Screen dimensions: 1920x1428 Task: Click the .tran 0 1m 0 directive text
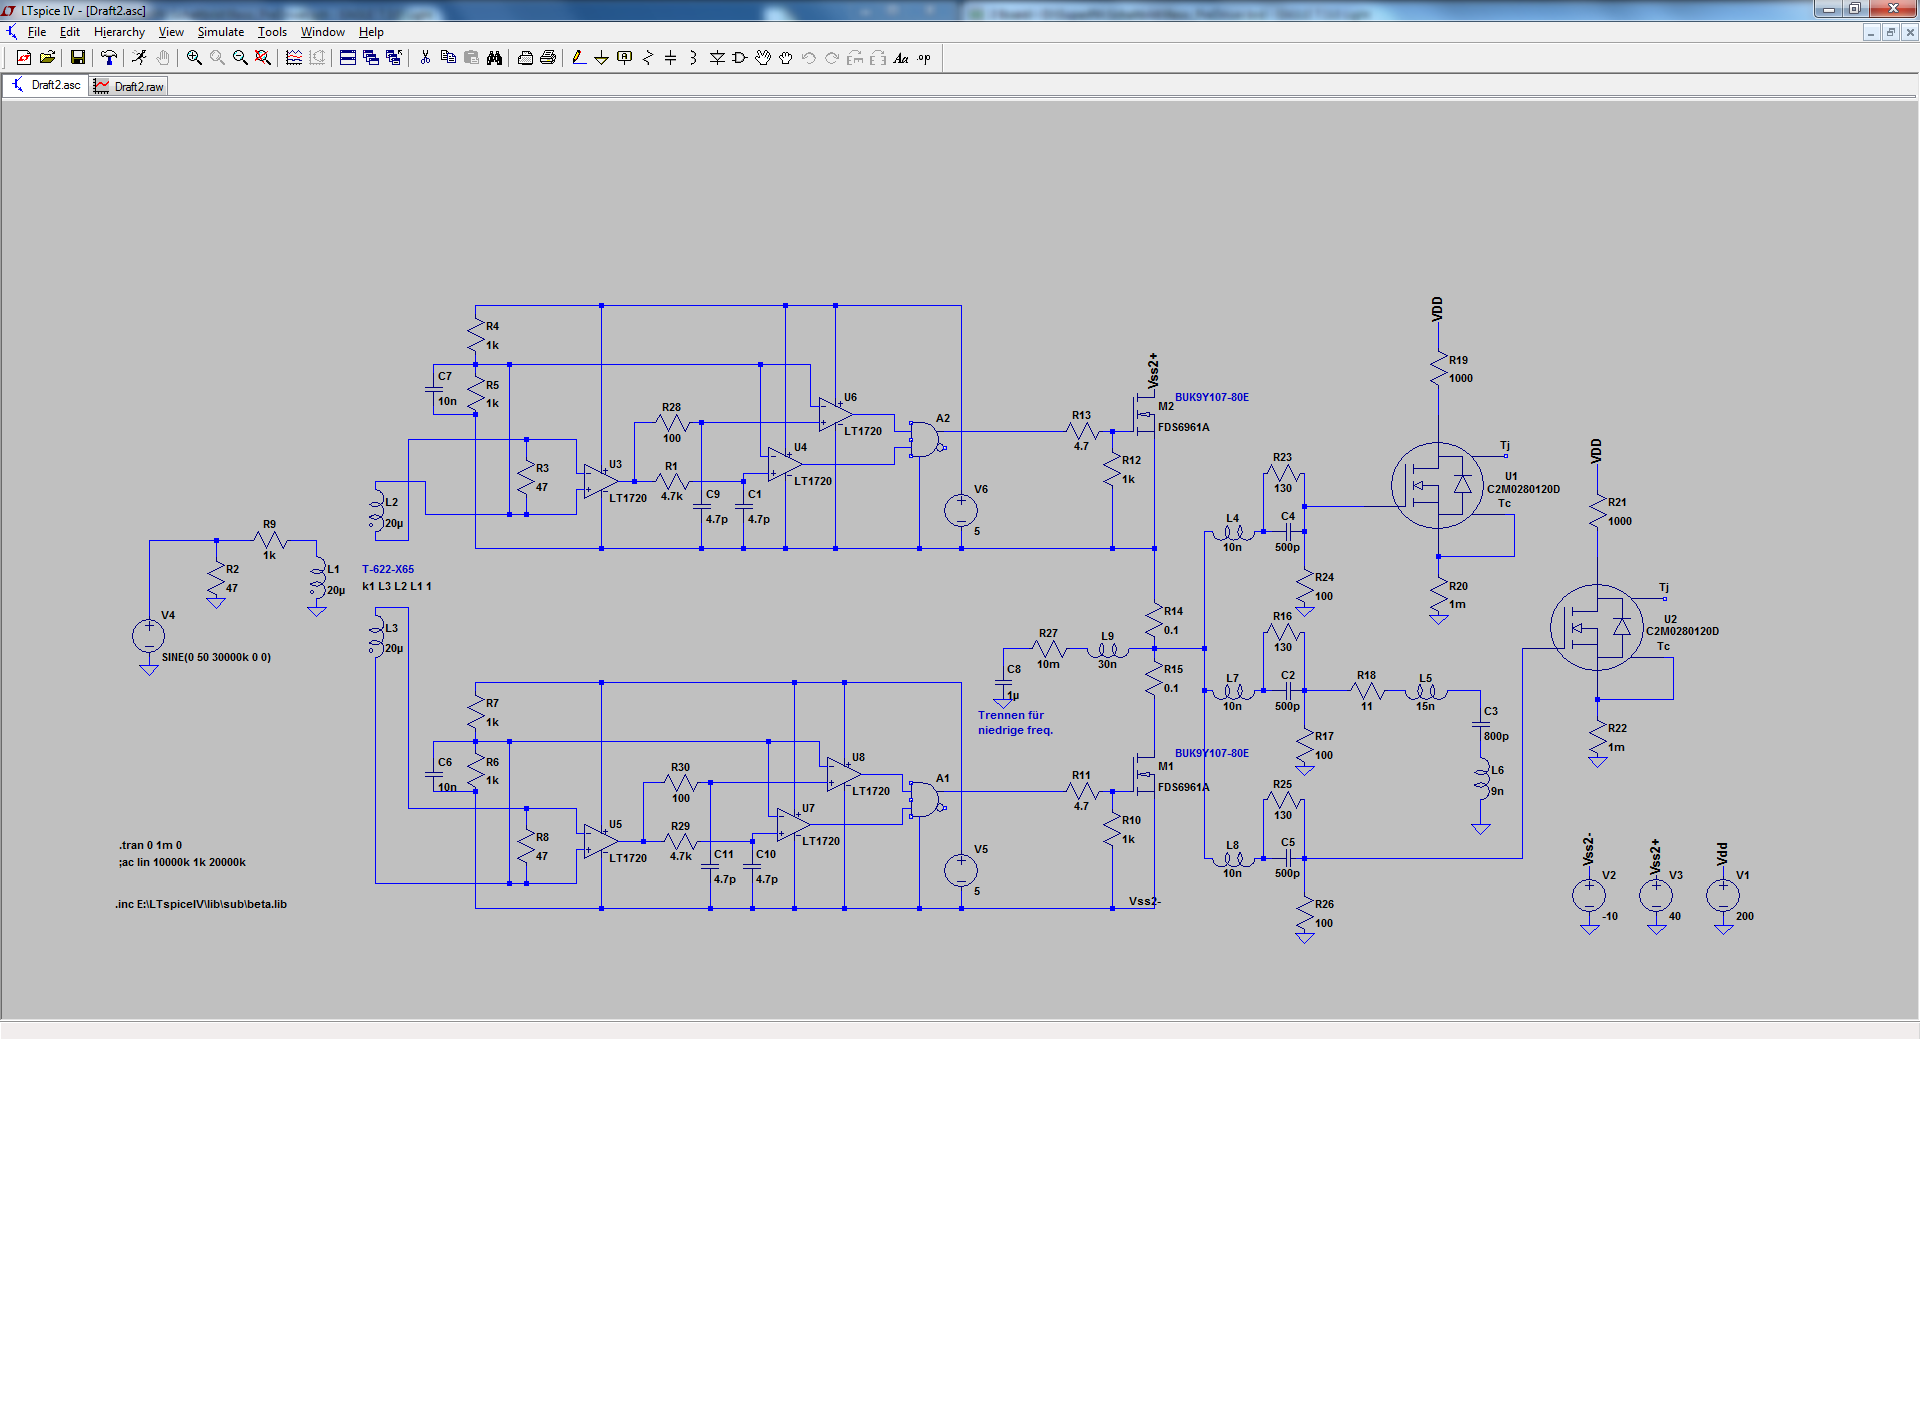(x=150, y=845)
